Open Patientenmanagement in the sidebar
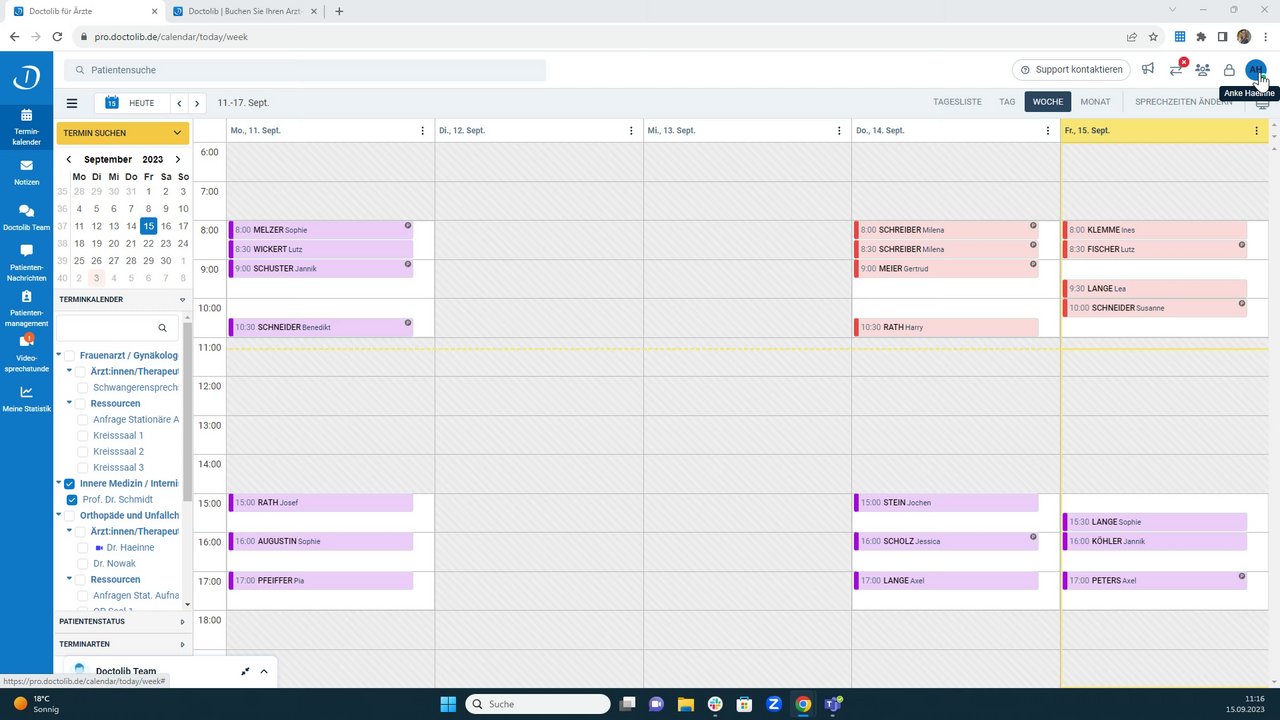Image resolution: width=1280 pixels, height=720 pixels. tap(26, 308)
